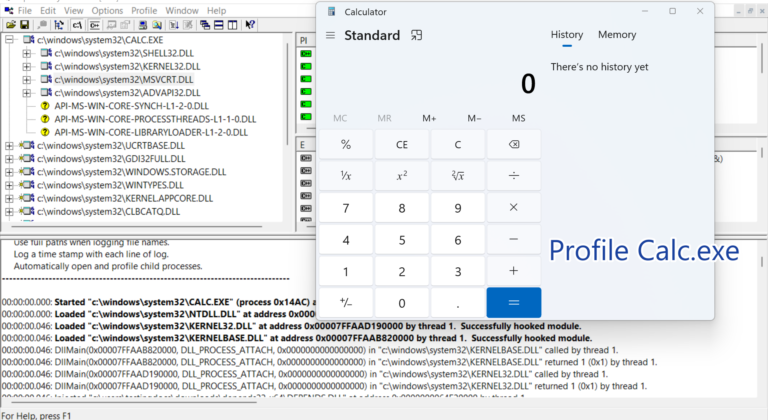This screenshot has width=768, height=420.
Task: Open the Calculator hamburger navigation menu
Action: click(x=330, y=36)
